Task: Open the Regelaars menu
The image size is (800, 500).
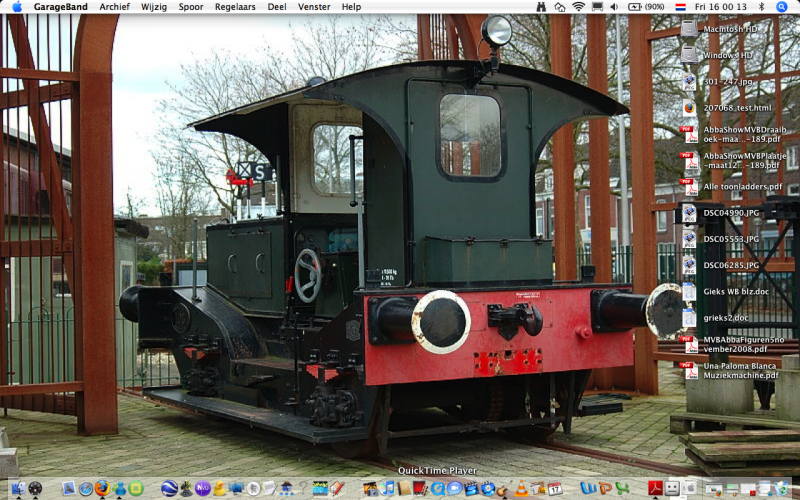Action: point(235,7)
